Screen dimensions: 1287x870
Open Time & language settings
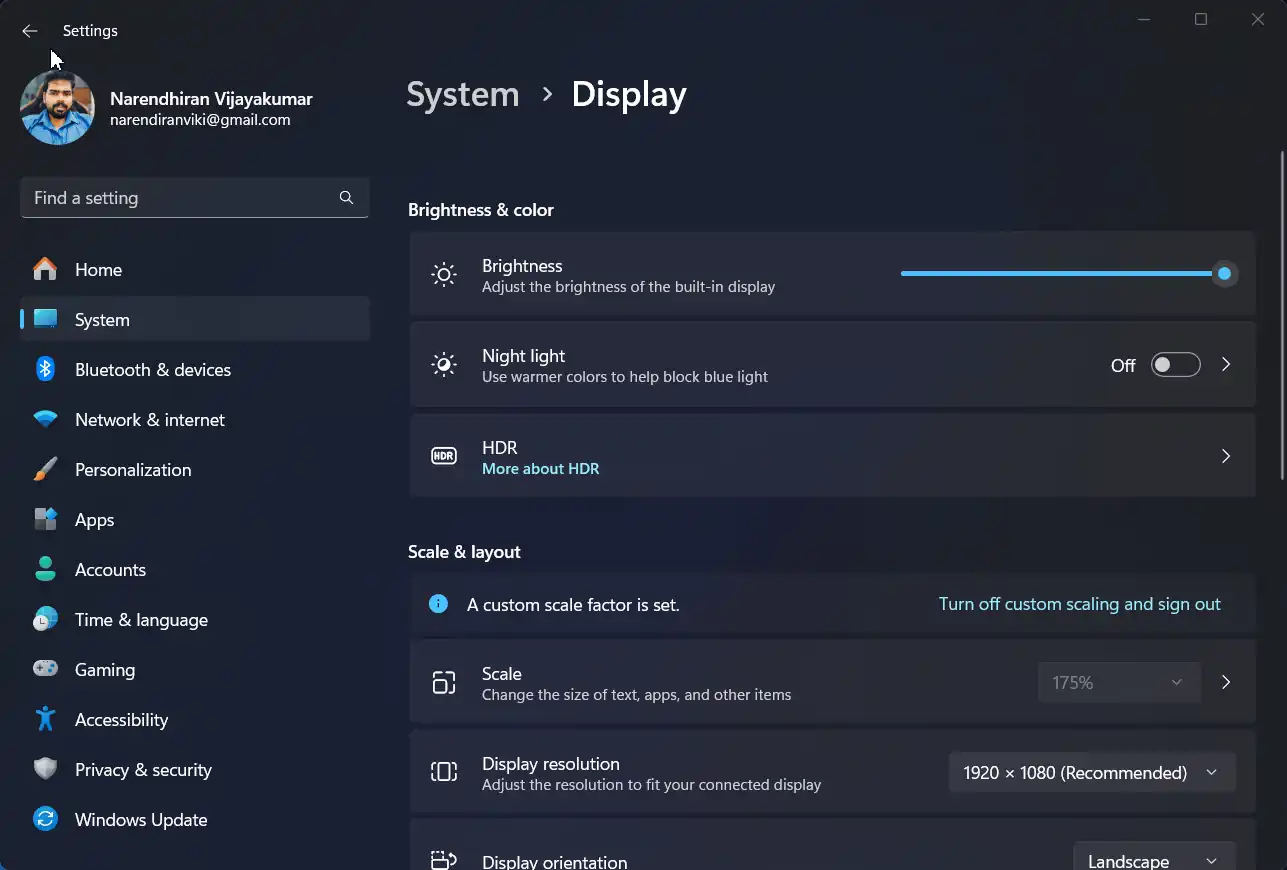(195, 619)
